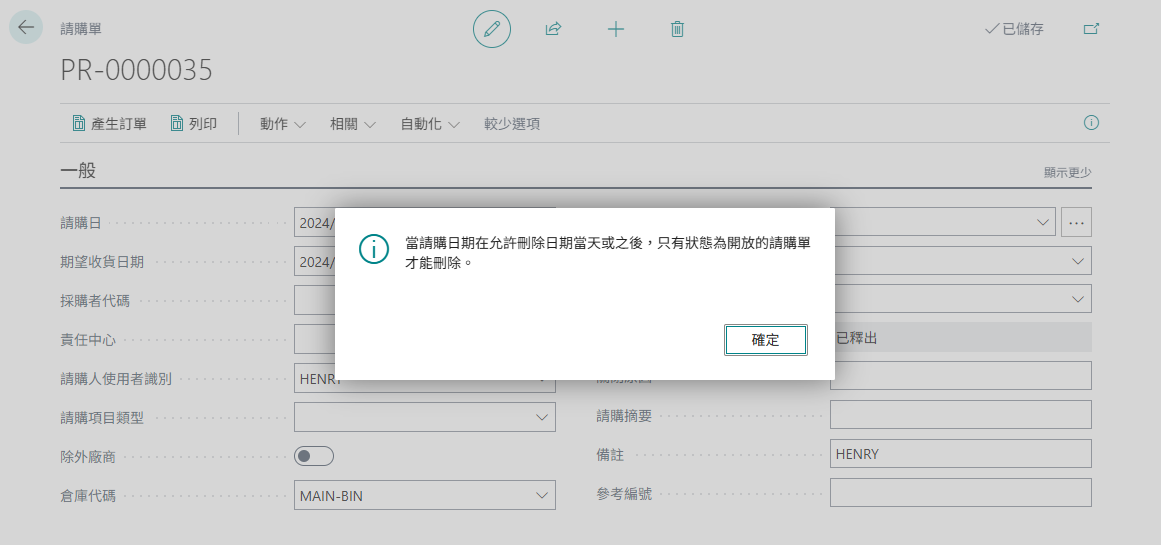Expand the top right dropdown beside ellipsis
Screen dimensions: 1161x545
click(1043, 222)
